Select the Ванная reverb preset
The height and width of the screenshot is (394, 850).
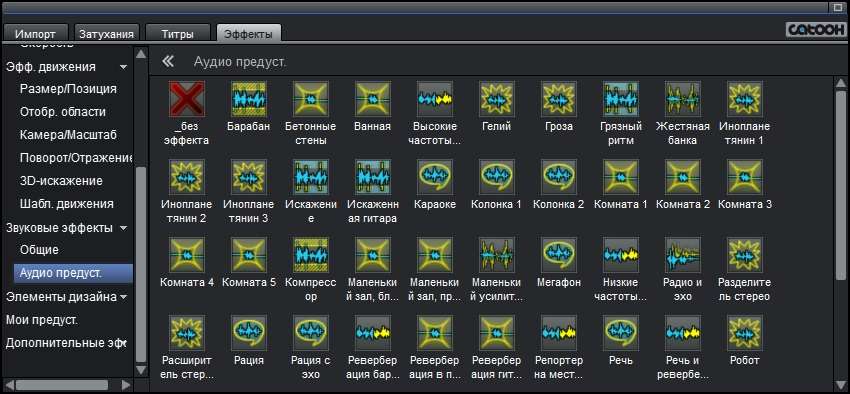372,99
